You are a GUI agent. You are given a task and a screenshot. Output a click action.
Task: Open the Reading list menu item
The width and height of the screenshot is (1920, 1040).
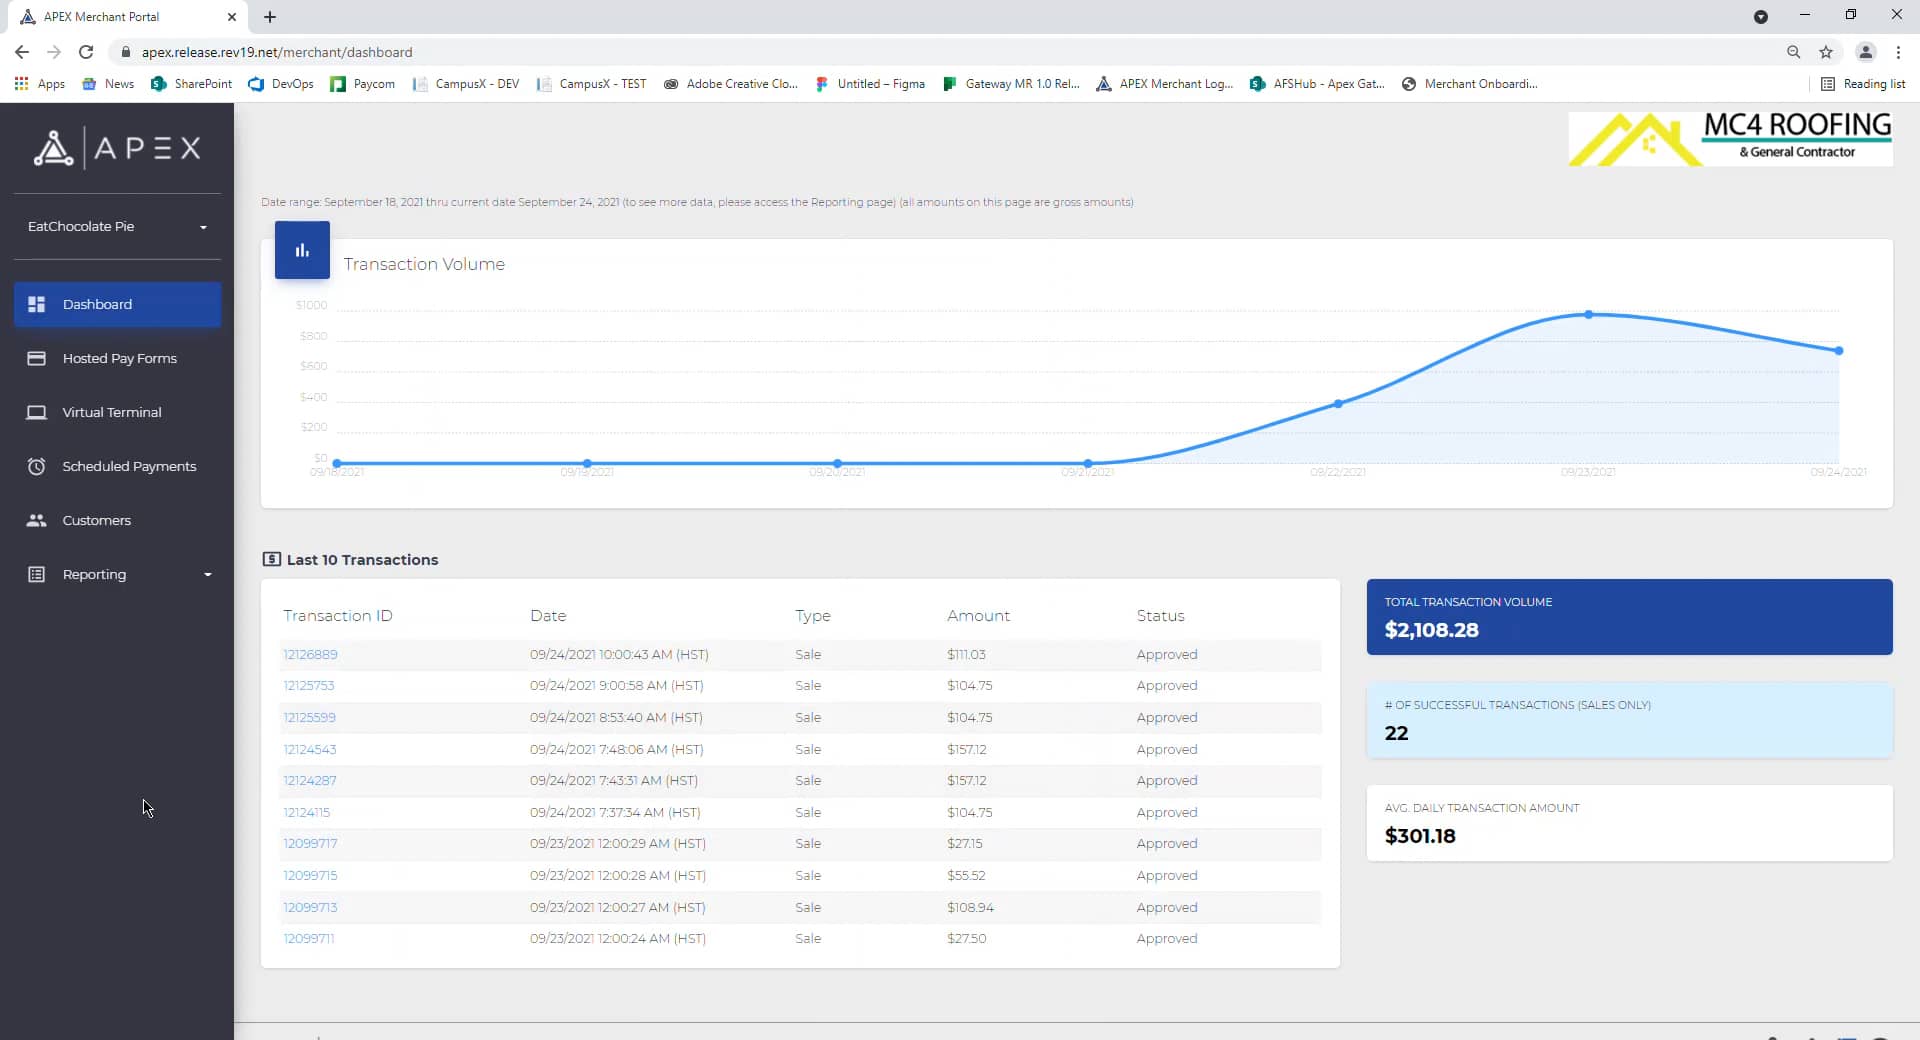coord(1863,84)
